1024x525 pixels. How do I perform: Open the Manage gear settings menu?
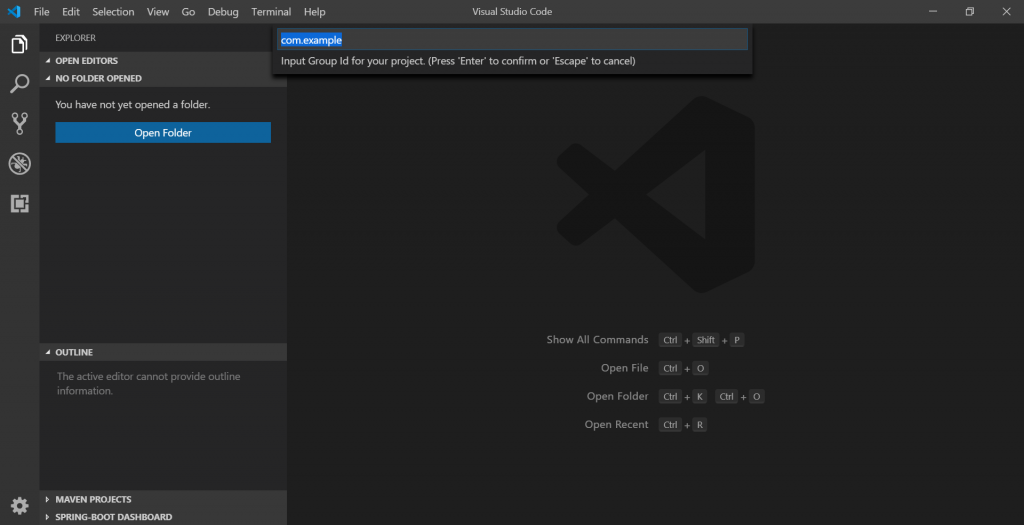(20, 505)
